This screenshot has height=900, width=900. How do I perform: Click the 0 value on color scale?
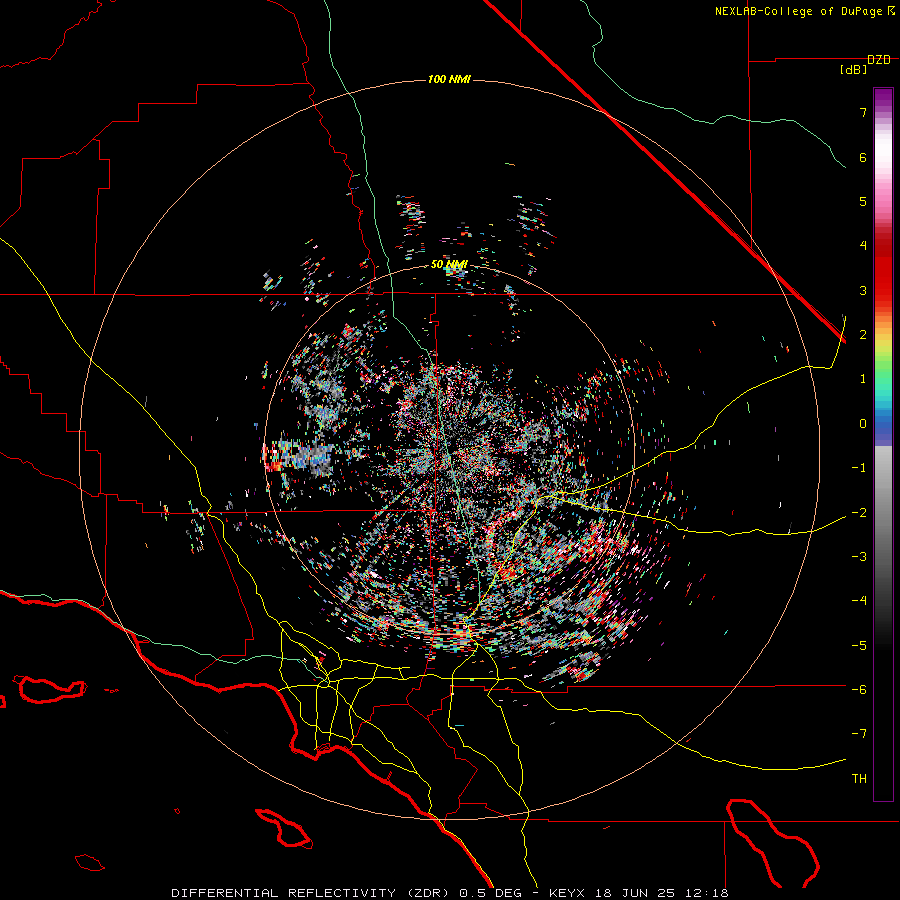pyautogui.click(x=863, y=424)
